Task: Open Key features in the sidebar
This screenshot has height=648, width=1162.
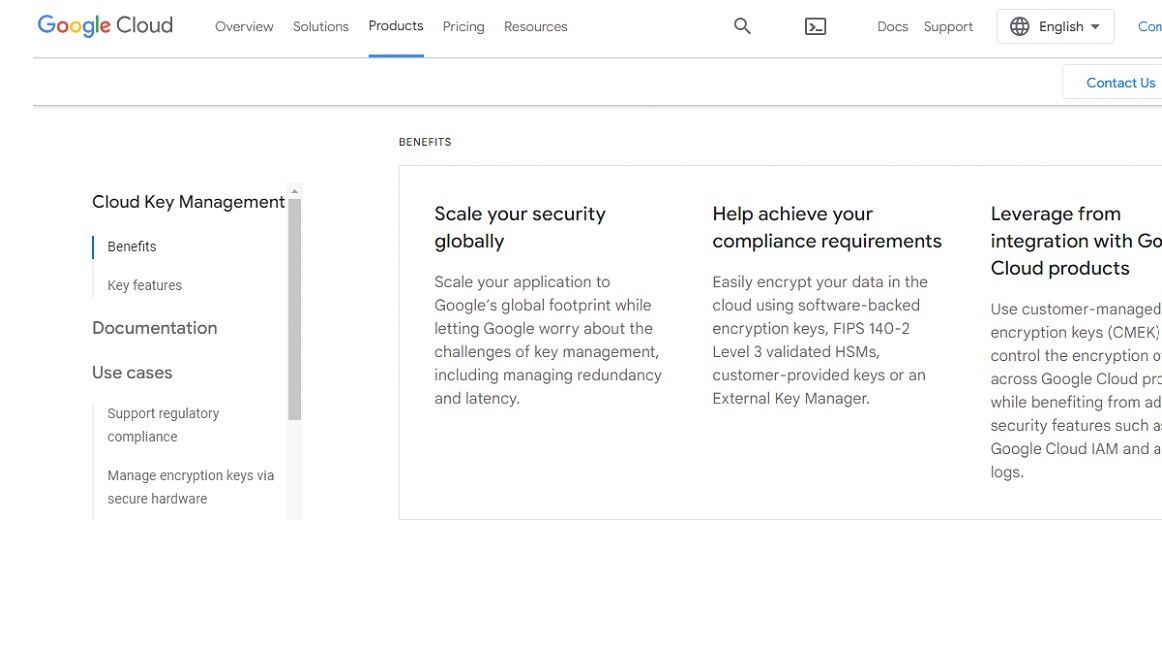Action: pyautogui.click(x=144, y=285)
